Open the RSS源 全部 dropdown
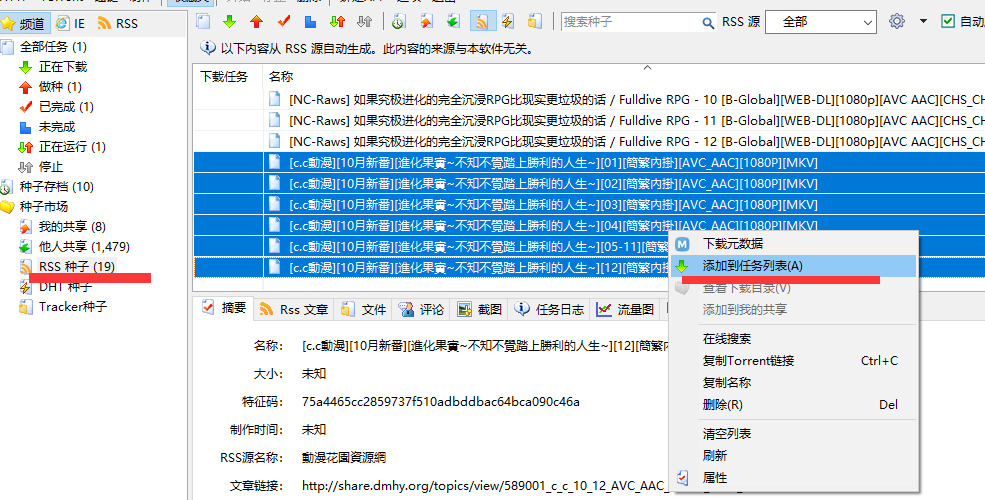The height and width of the screenshot is (500, 985). pos(820,21)
